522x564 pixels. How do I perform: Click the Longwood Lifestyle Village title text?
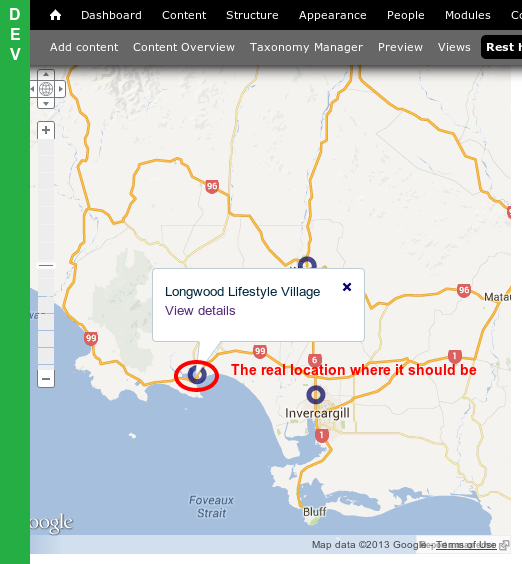pyautogui.click(x=242, y=291)
